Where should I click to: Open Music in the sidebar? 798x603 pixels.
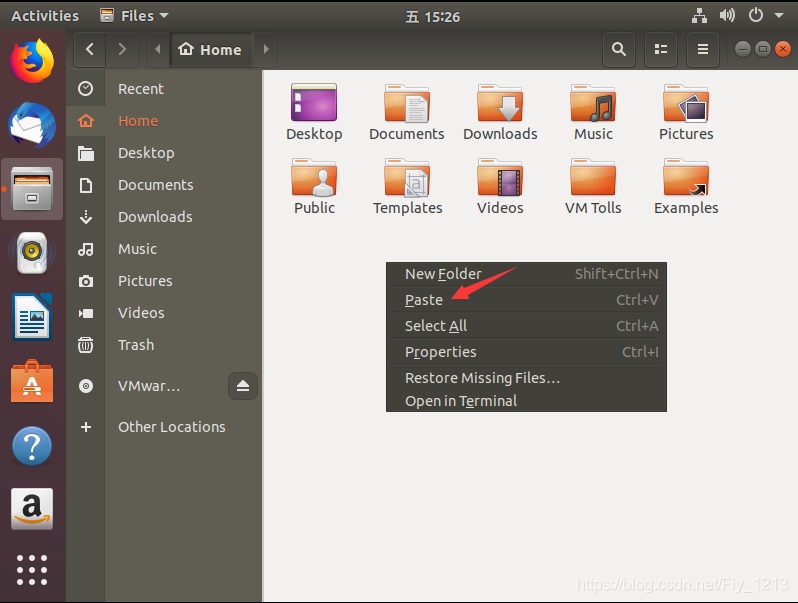164,249
